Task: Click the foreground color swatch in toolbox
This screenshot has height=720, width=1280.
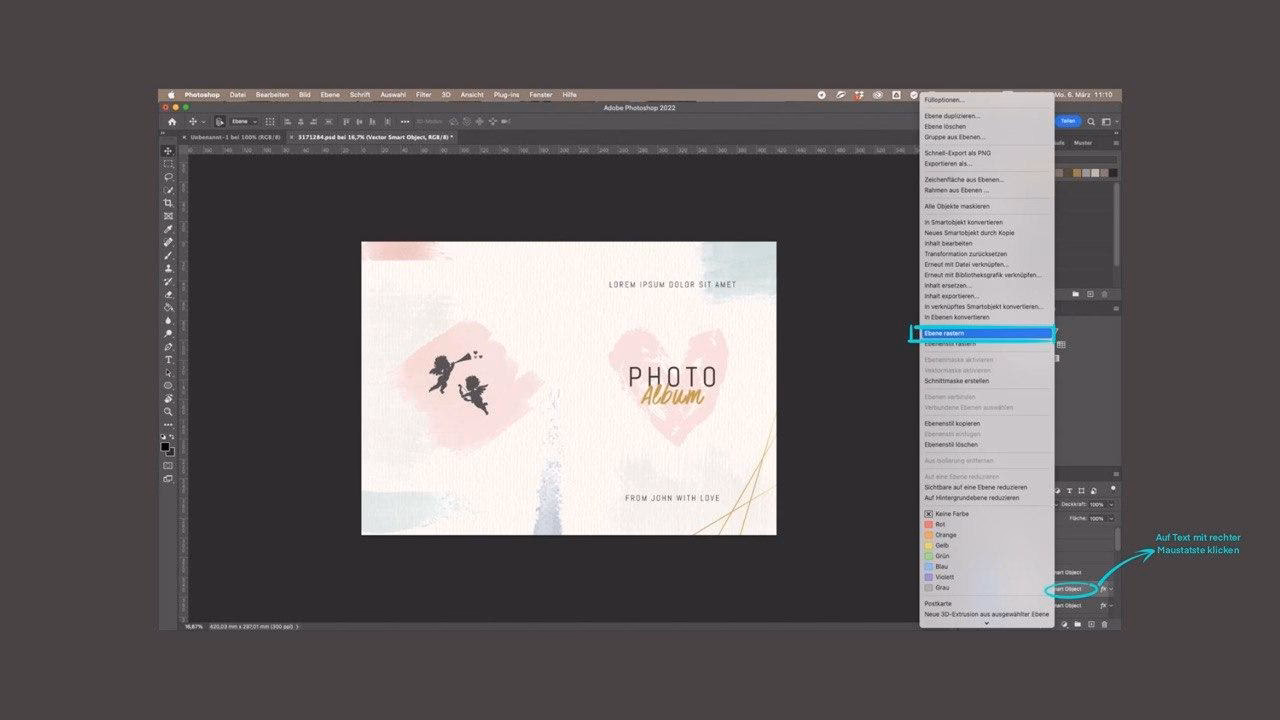Action: click(165, 446)
